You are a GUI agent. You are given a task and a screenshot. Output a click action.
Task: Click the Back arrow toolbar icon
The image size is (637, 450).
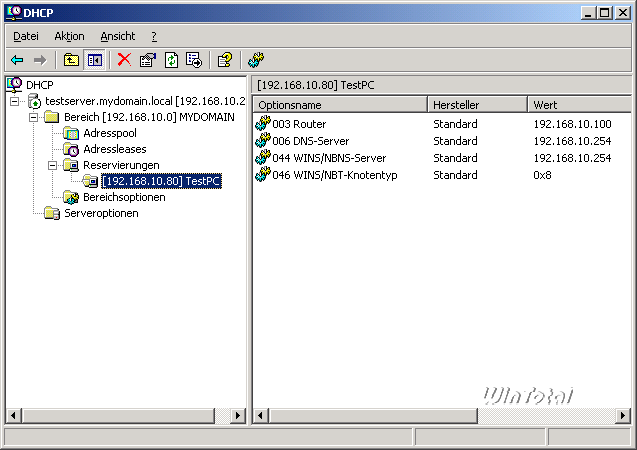[17, 60]
